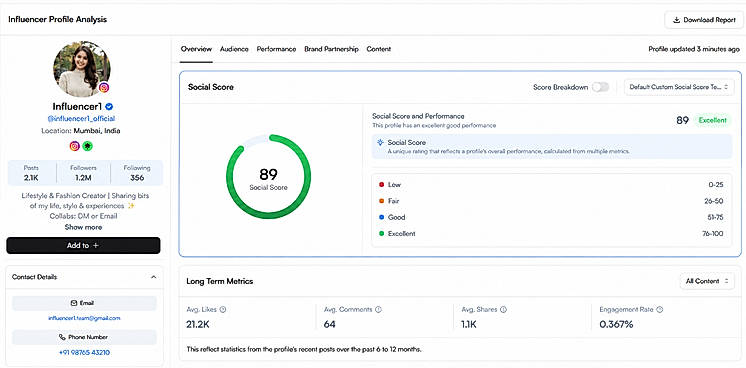Click the envelope icon in Email label
The height and width of the screenshot is (368, 746).
click(74, 303)
